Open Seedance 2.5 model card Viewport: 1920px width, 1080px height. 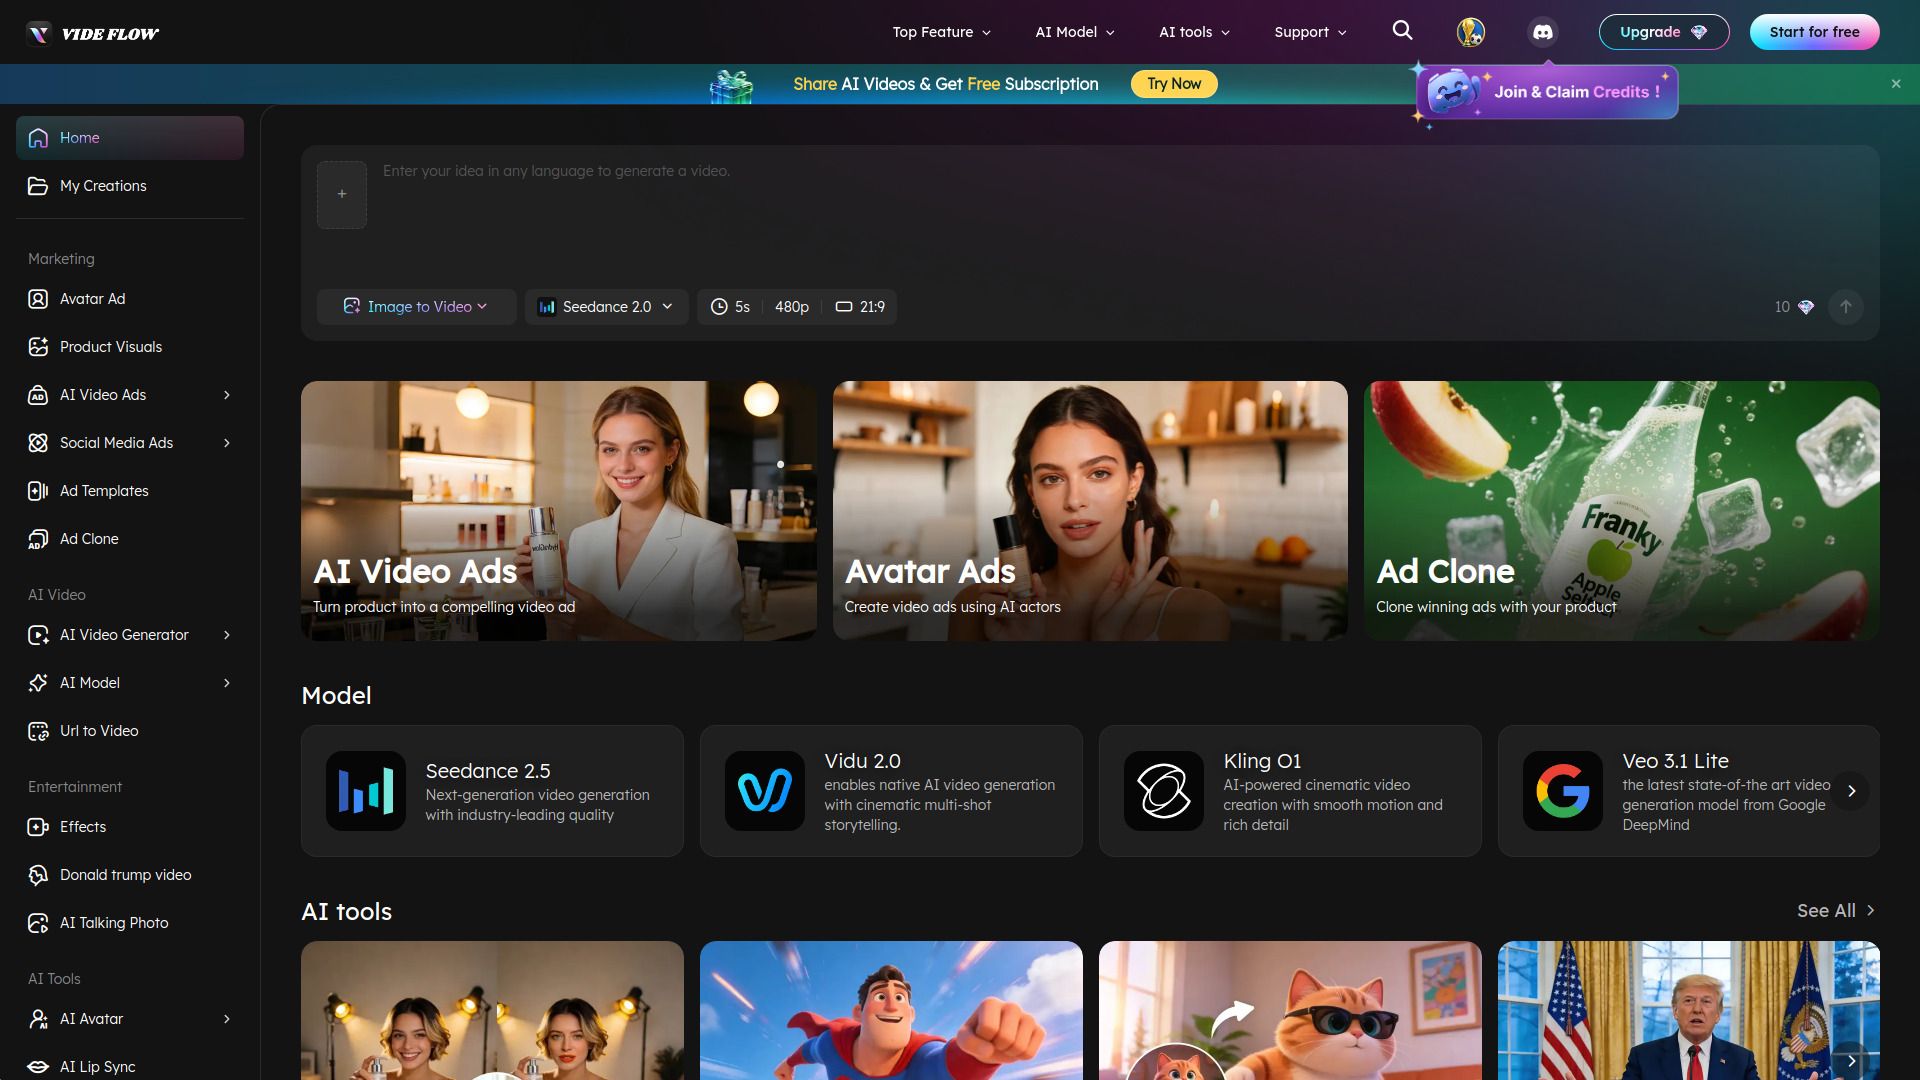(492, 791)
